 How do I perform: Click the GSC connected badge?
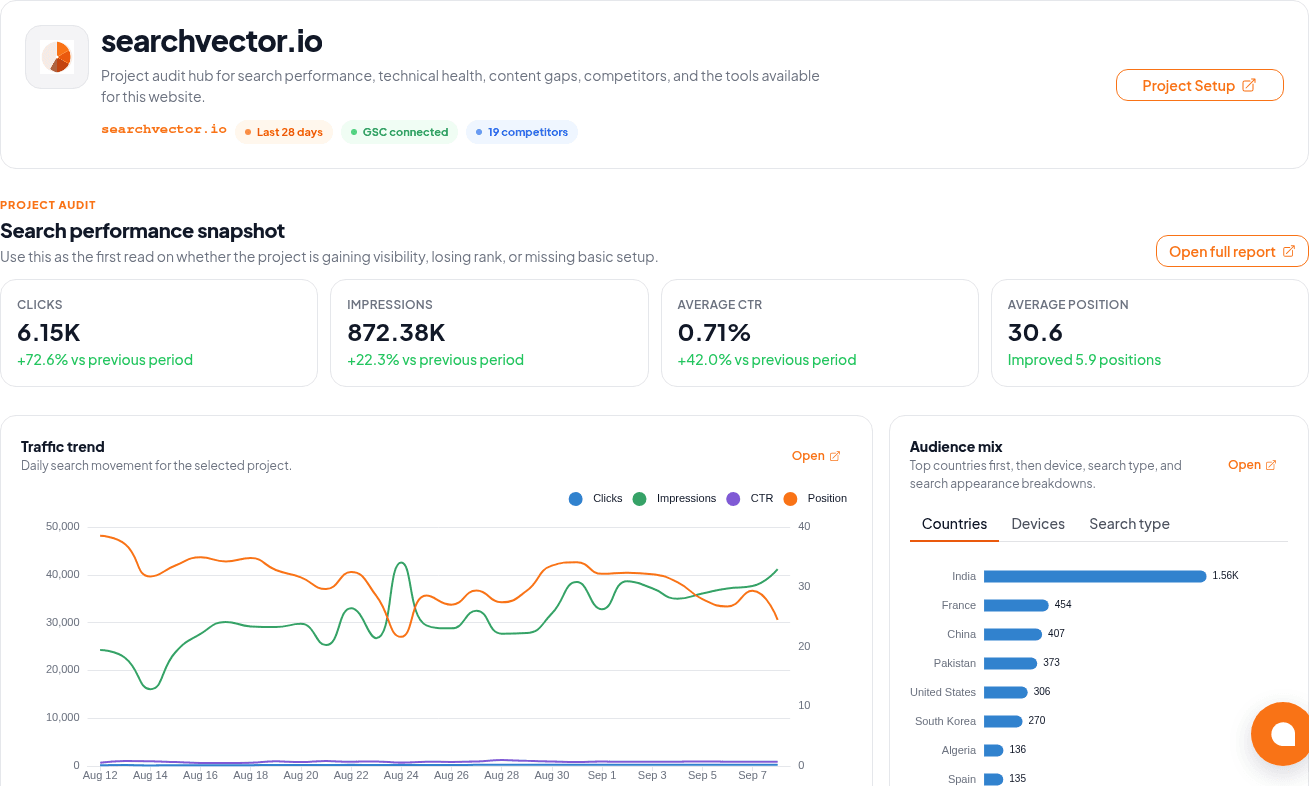(x=399, y=132)
